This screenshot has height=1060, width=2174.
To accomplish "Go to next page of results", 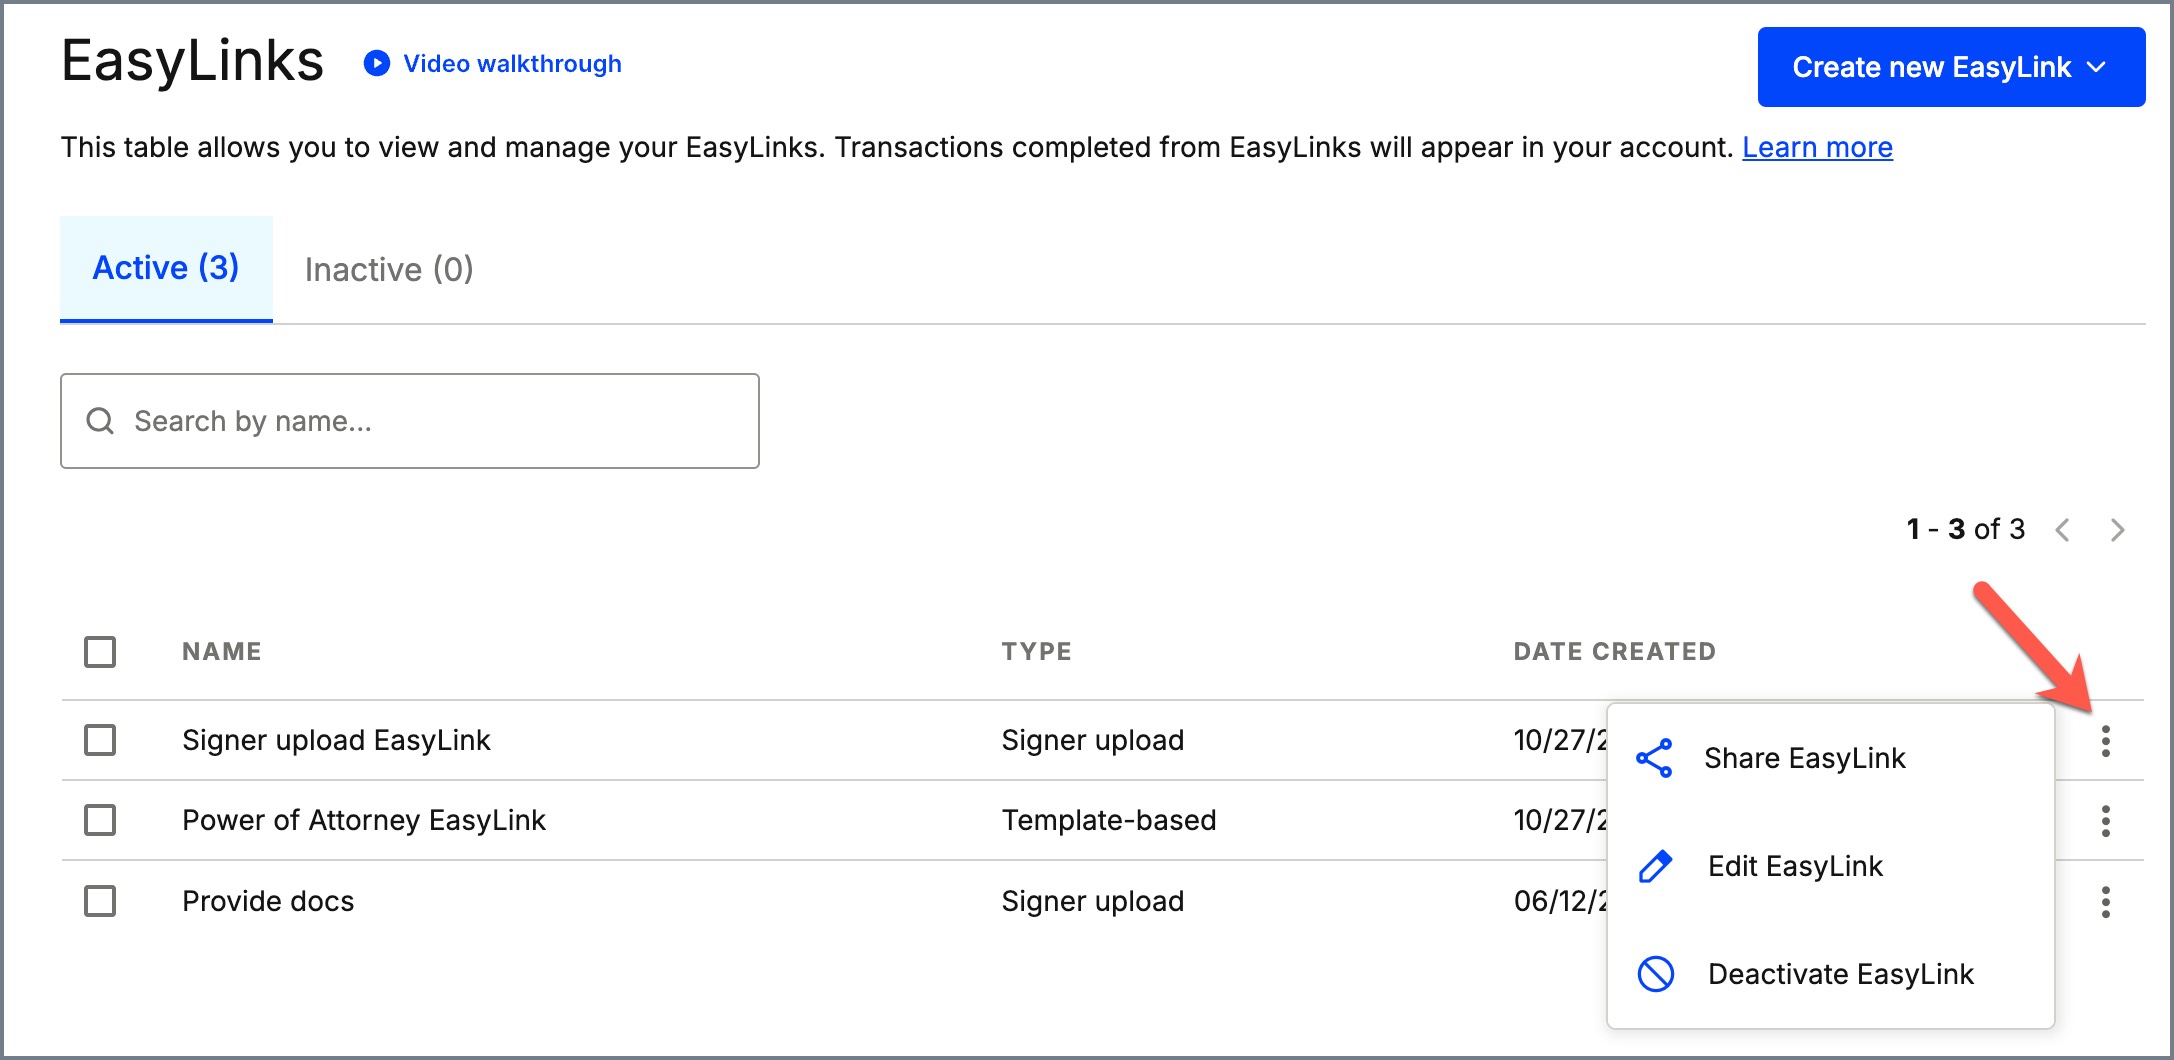I will (2117, 530).
